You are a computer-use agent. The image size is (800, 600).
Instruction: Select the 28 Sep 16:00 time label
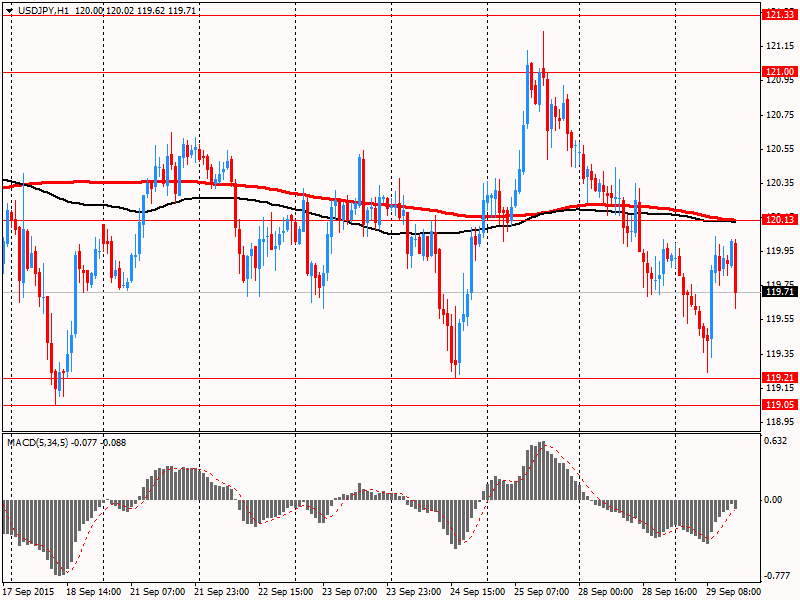pyautogui.click(x=669, y=592)
